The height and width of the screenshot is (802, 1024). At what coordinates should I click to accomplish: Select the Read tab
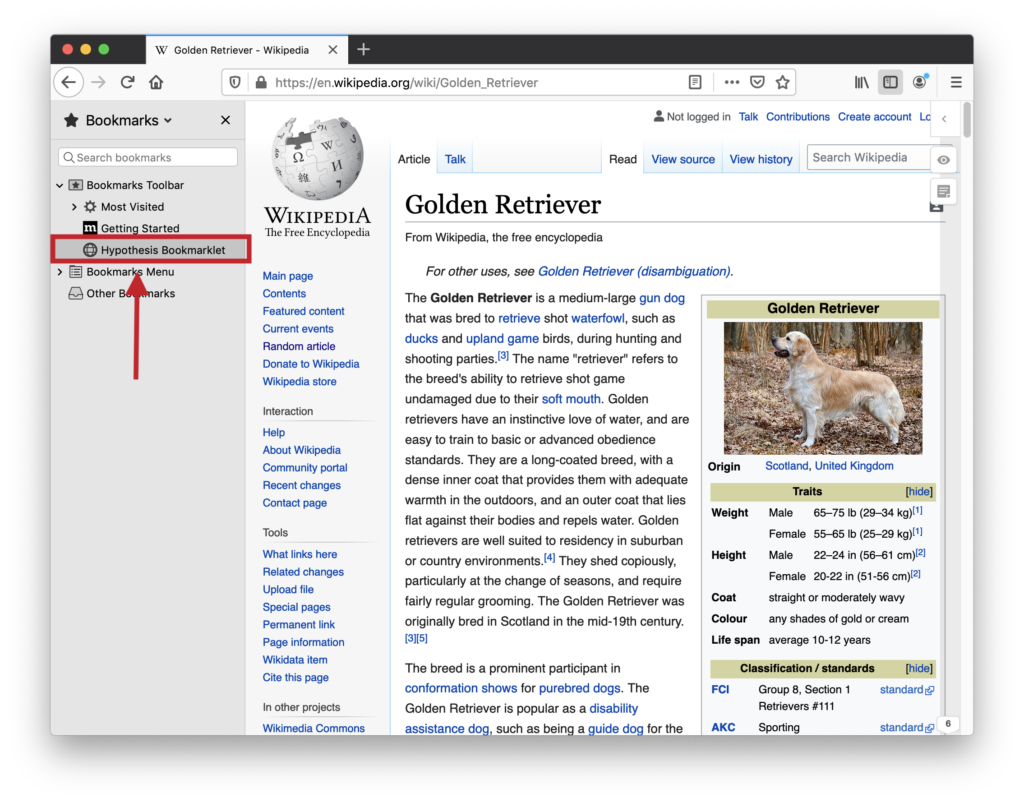click(x=623, y=159)
